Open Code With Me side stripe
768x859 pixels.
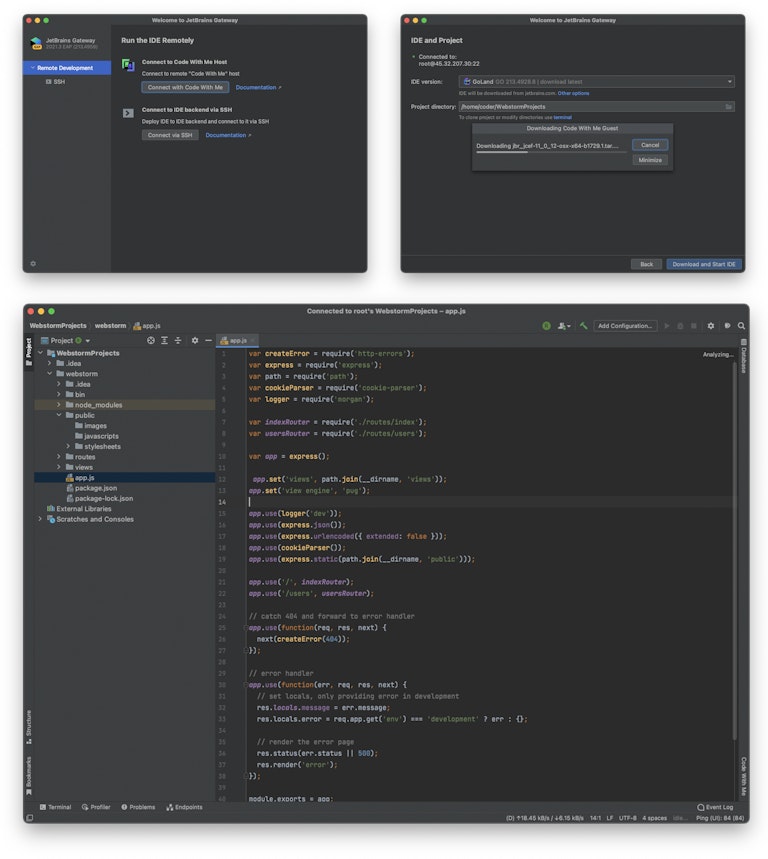743,776
